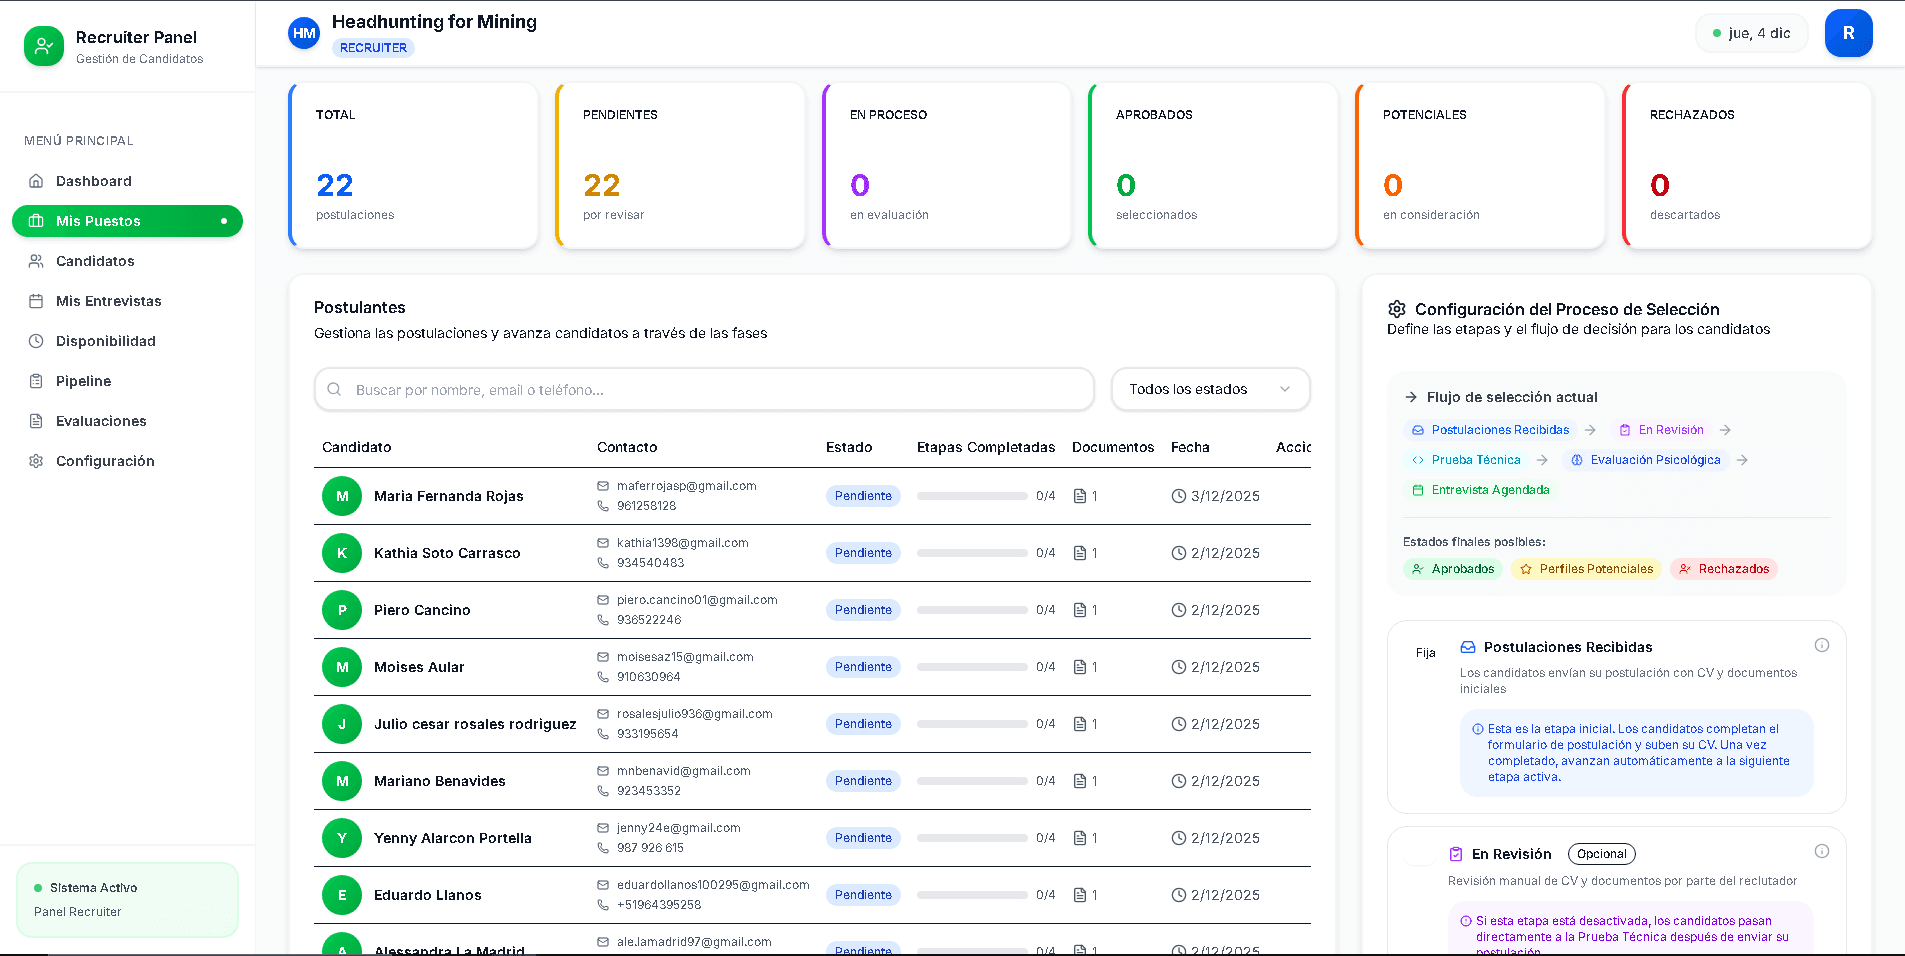1905x956 pixels.
Task: Select Mis Puestos in the sidebar
Action: [98, 221]
